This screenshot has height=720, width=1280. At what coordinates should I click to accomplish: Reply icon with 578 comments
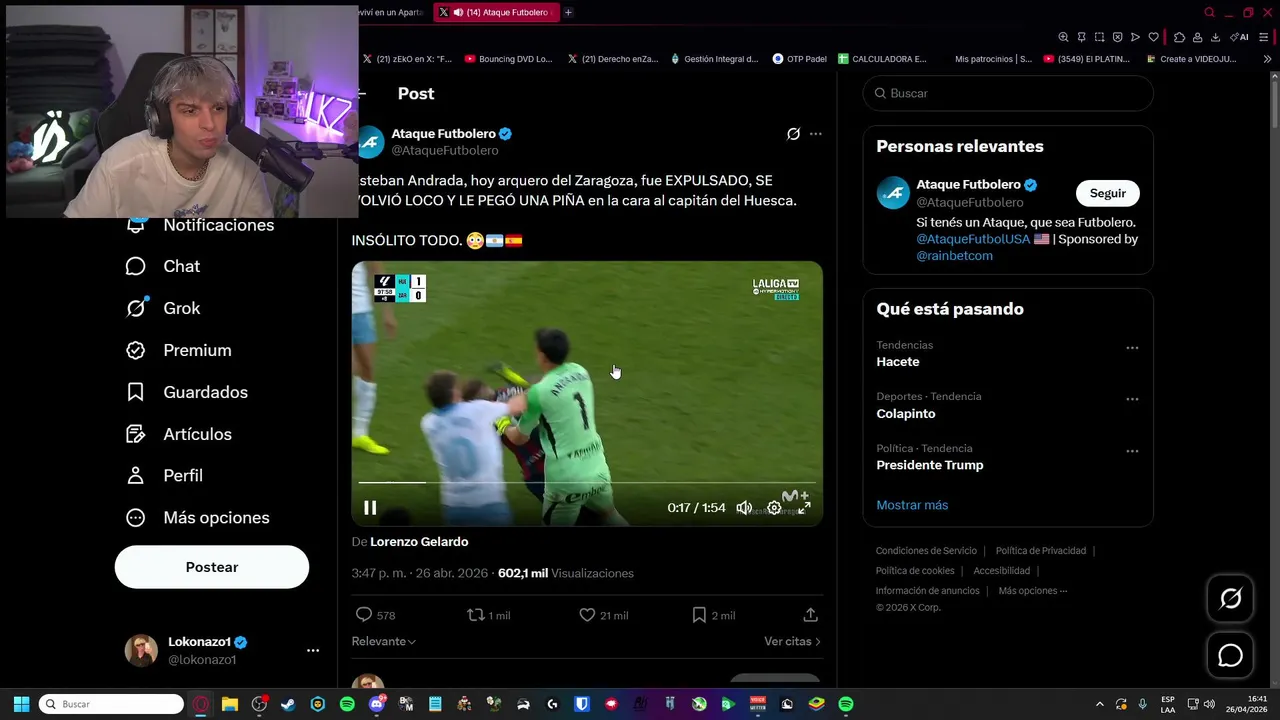(x=364, y=615)
